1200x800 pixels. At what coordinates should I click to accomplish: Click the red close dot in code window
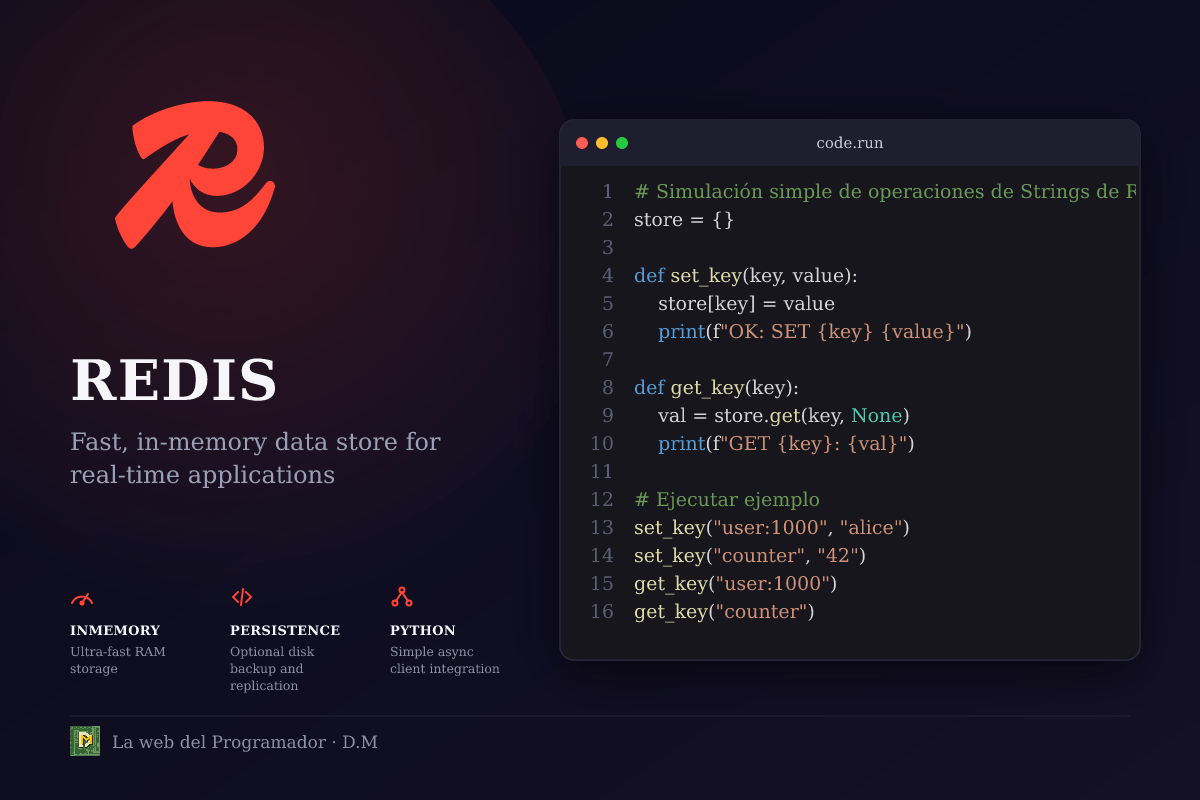(x=582, y=143)
